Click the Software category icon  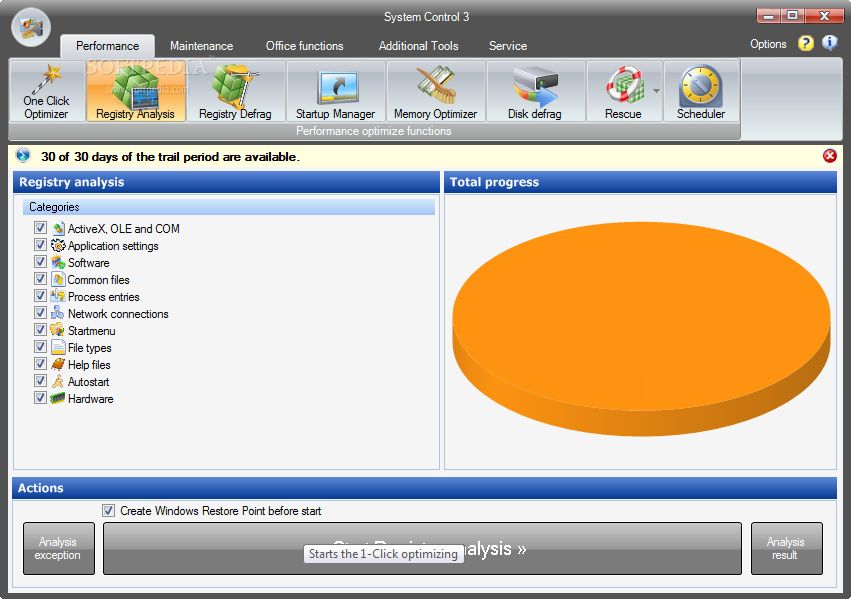pyautogui.click(x=58, y=263)
